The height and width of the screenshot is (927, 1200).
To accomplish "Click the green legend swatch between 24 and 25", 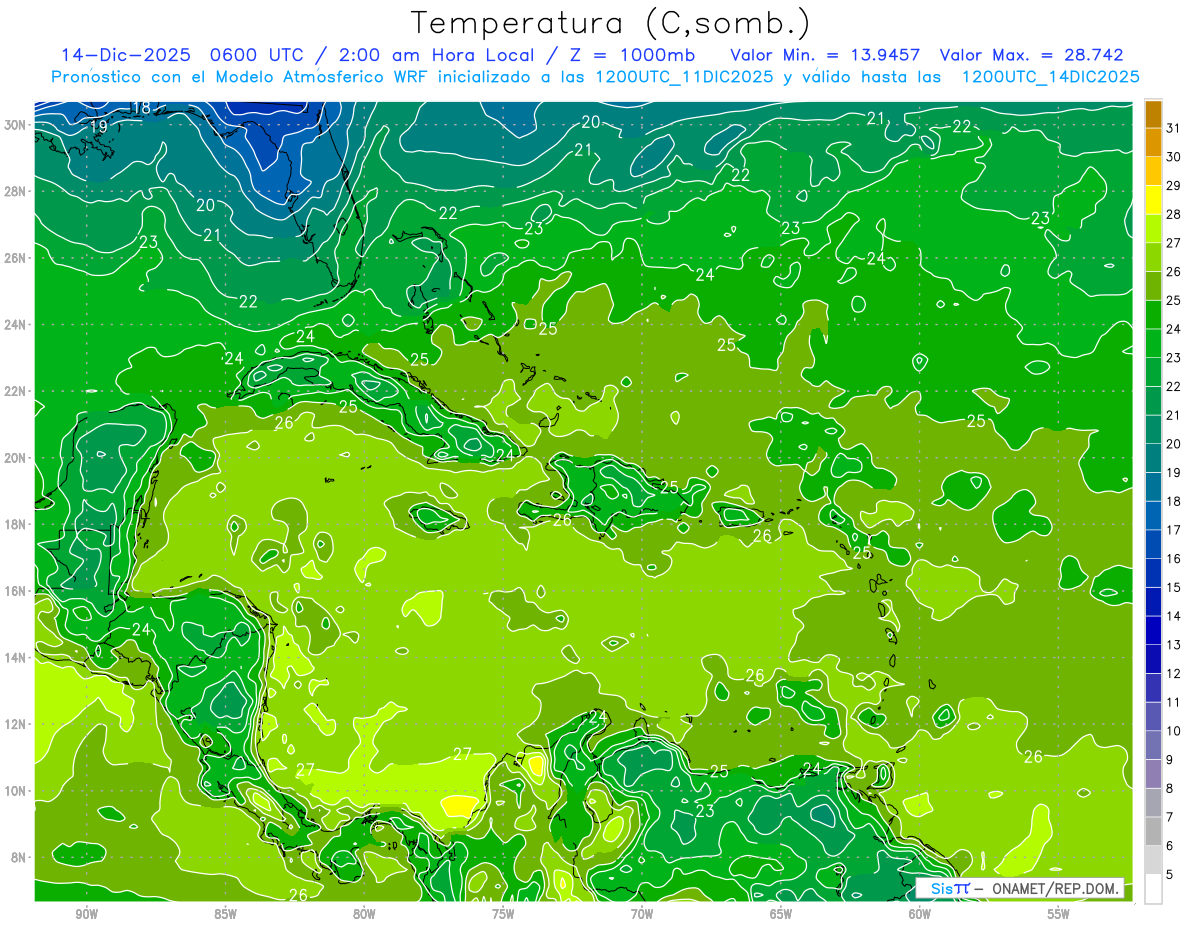I will (x=1153, y=316).
